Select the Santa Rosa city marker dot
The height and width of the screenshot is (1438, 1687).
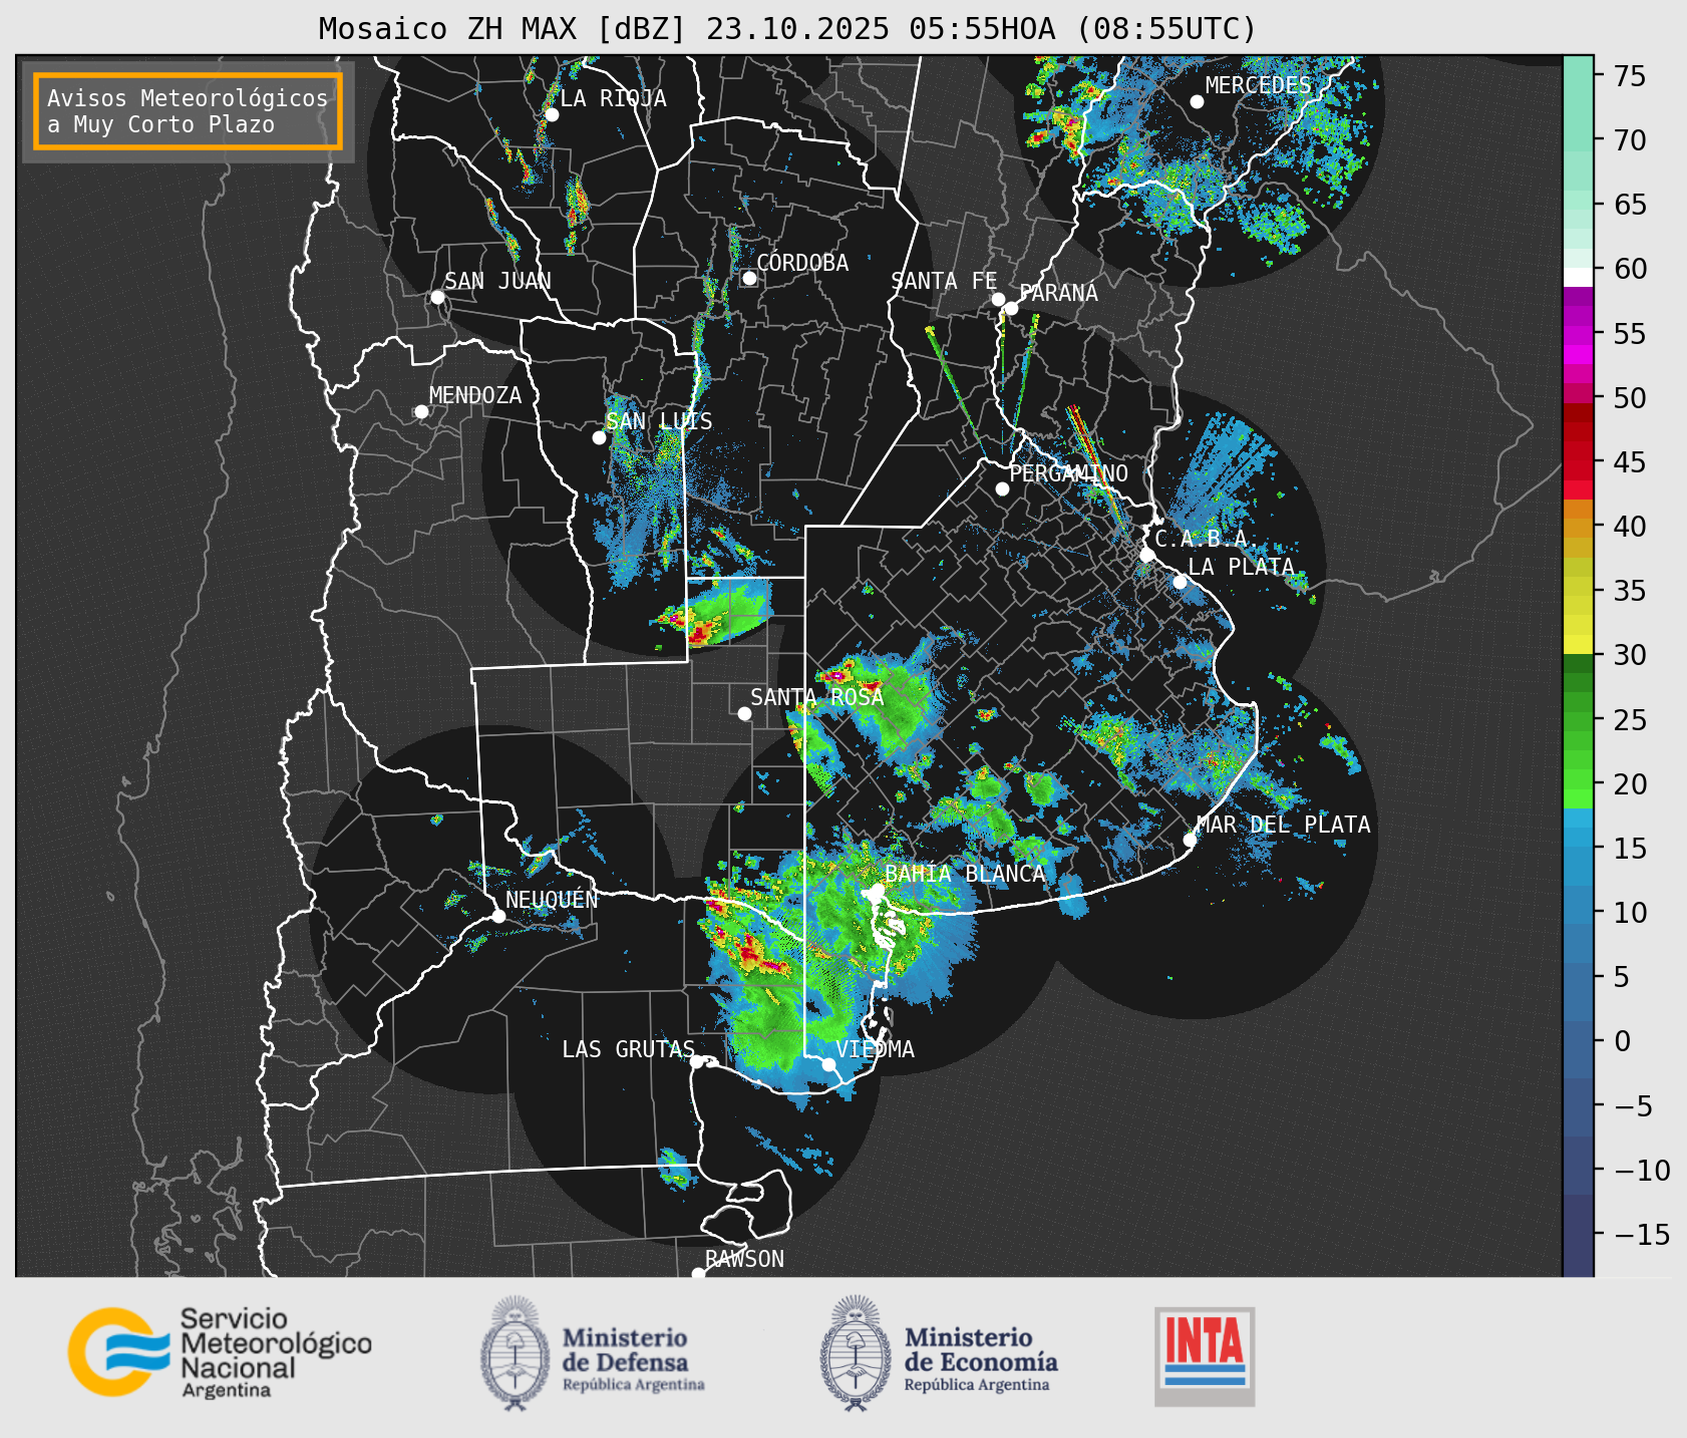tap(744, 714)
